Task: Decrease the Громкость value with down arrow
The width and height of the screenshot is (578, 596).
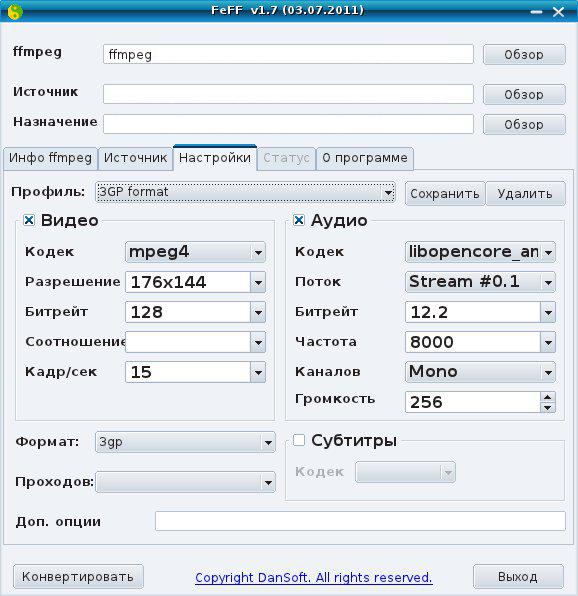Action: (x=548, y=407)
